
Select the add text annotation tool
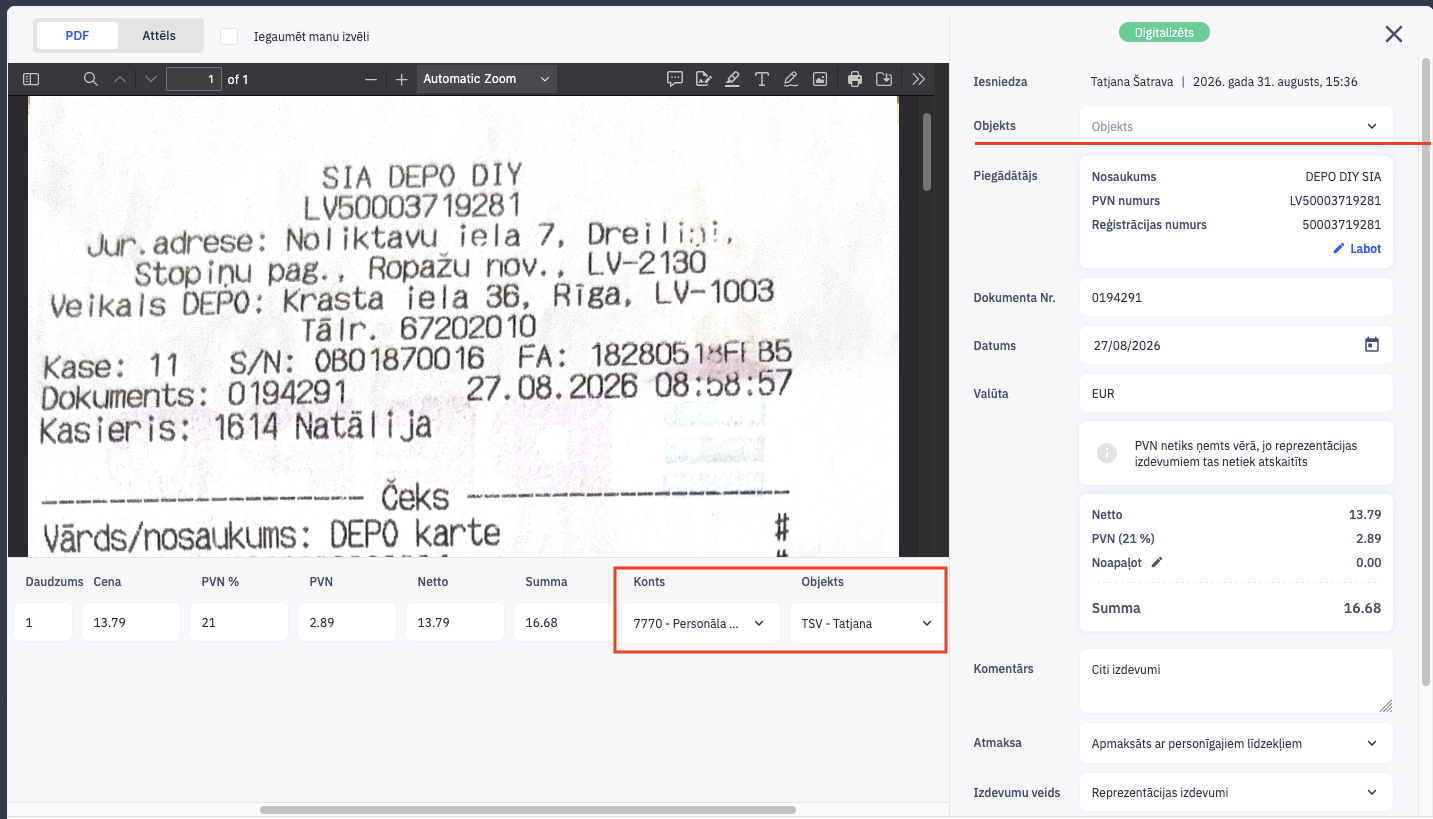pos(762,79)
